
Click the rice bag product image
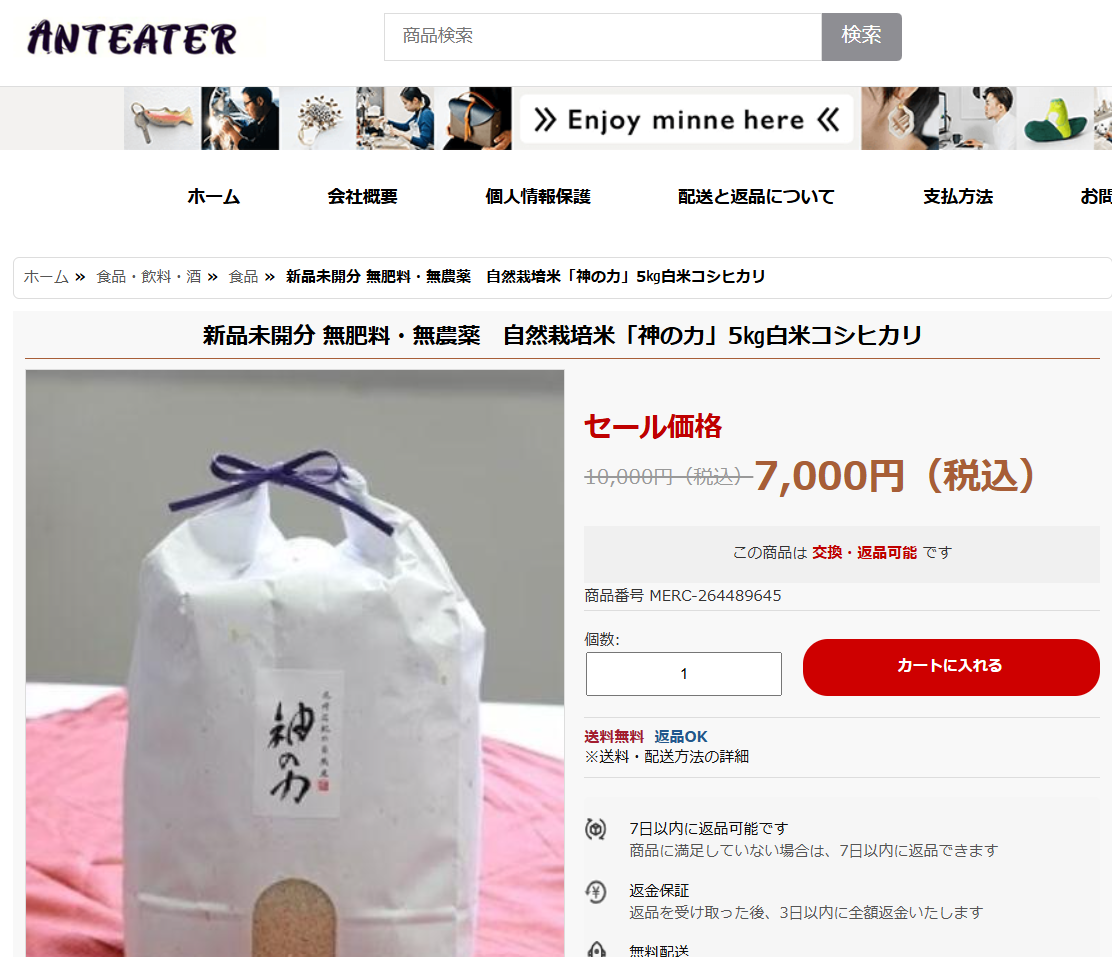click(x=295, y=663)
